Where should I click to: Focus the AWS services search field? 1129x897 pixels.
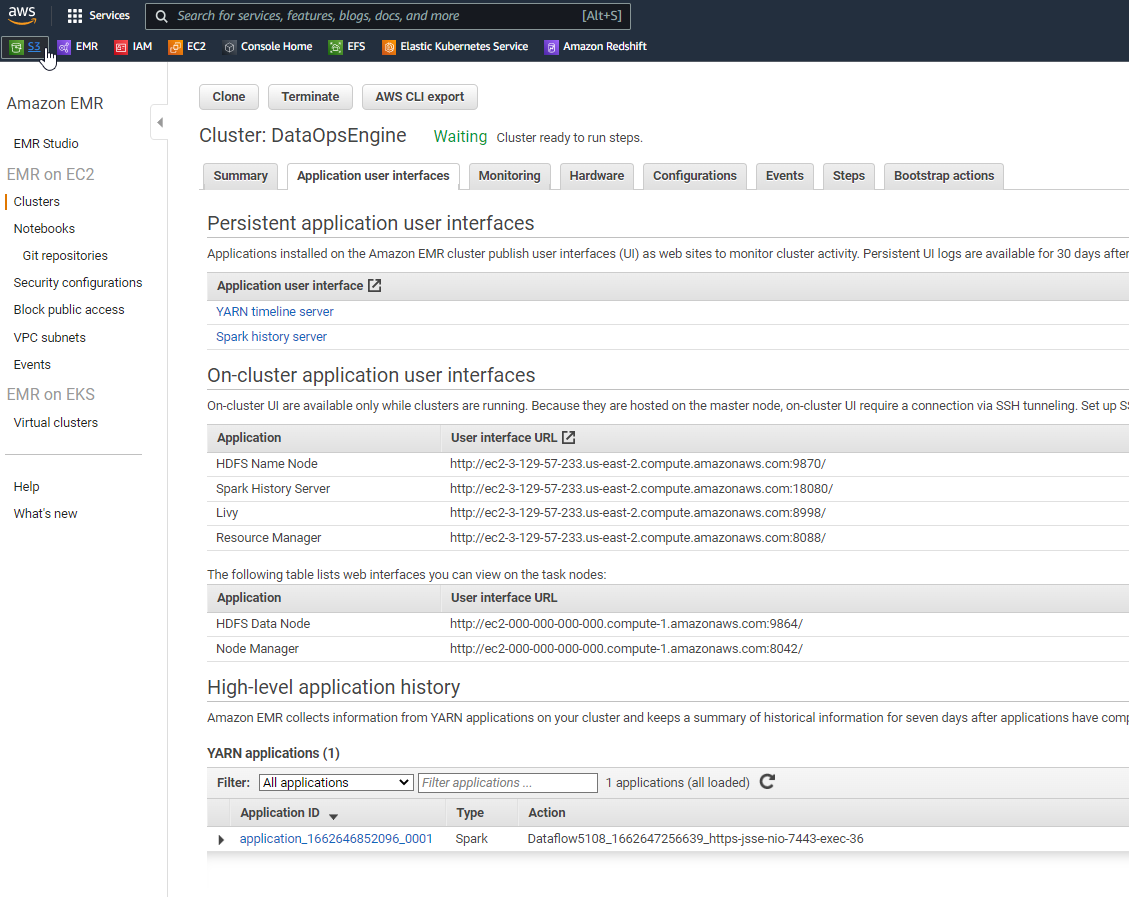(388, 16)
